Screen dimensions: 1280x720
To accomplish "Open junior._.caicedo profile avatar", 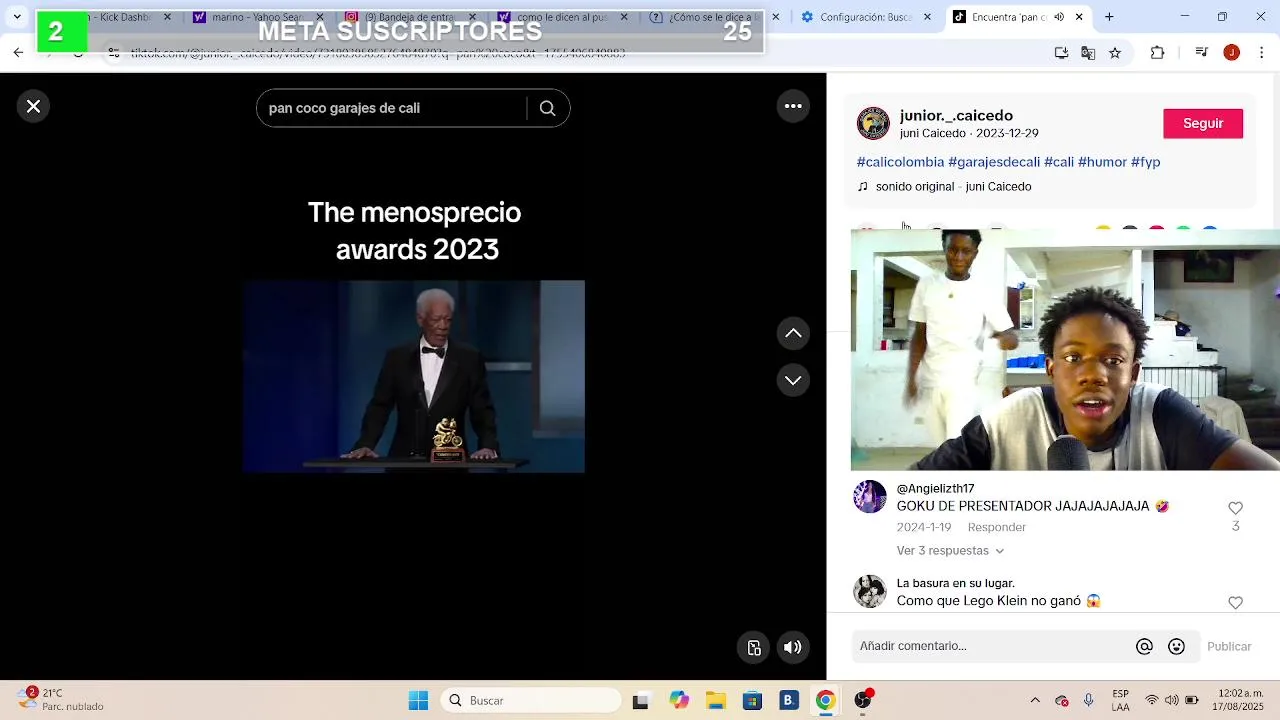I will click(x=873, y=123).
